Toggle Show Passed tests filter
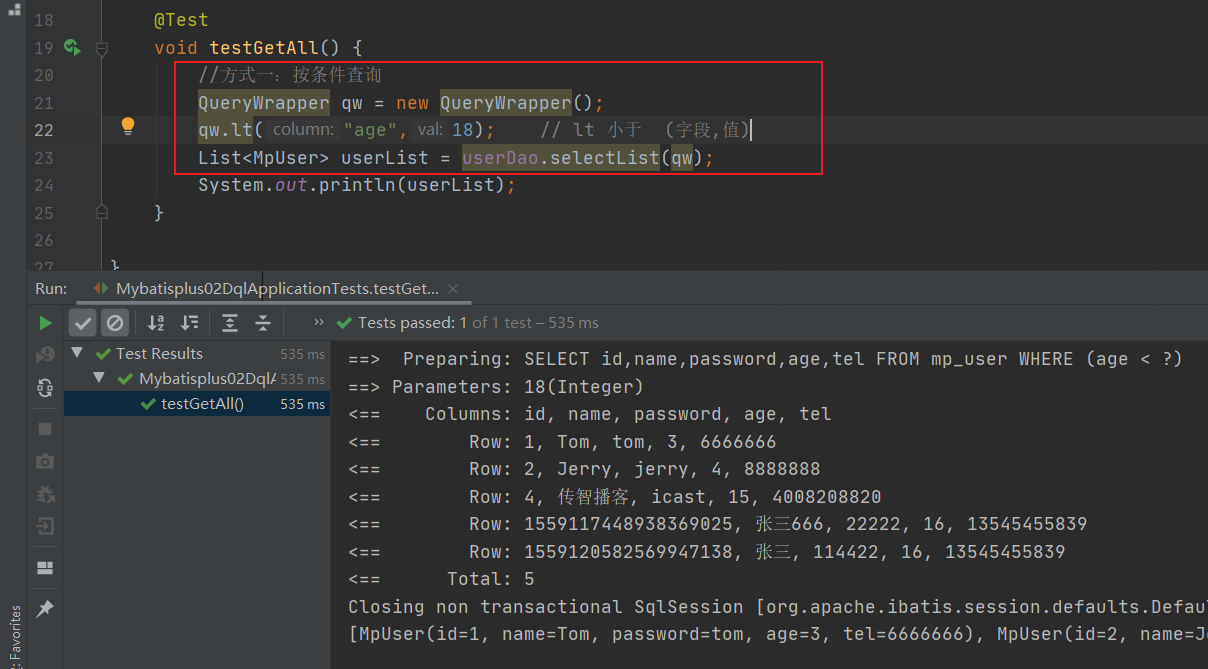Image resolution: width=1208 pixels, height=669 pixels. coord(83,323)
